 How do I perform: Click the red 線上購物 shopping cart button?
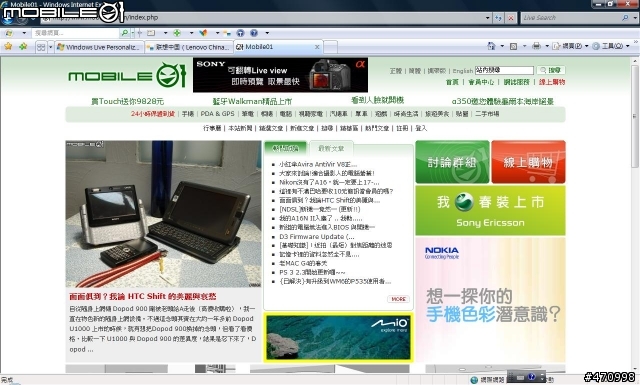528,162
